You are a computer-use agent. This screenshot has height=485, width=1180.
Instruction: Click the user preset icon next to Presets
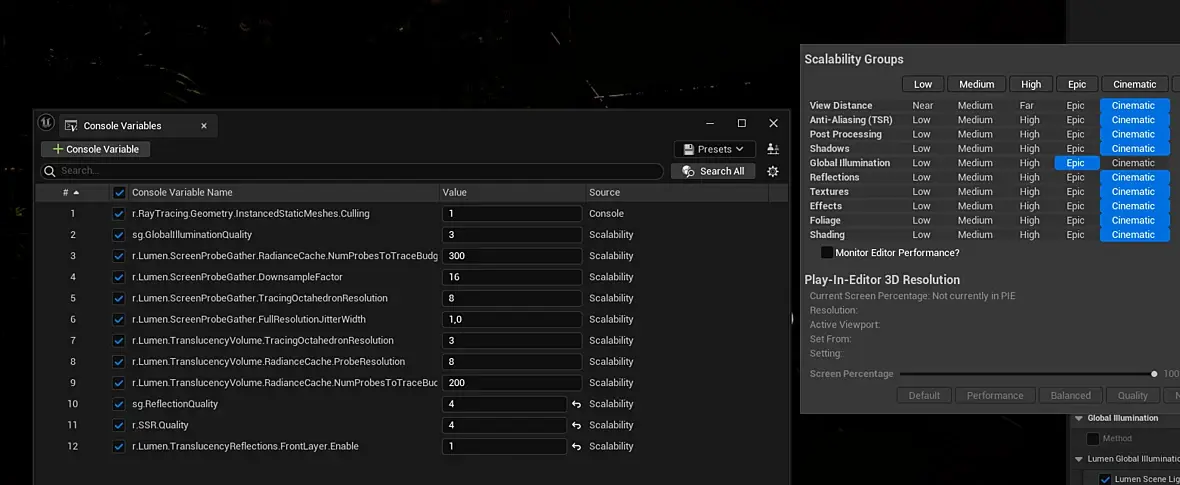tap(772, 149)
